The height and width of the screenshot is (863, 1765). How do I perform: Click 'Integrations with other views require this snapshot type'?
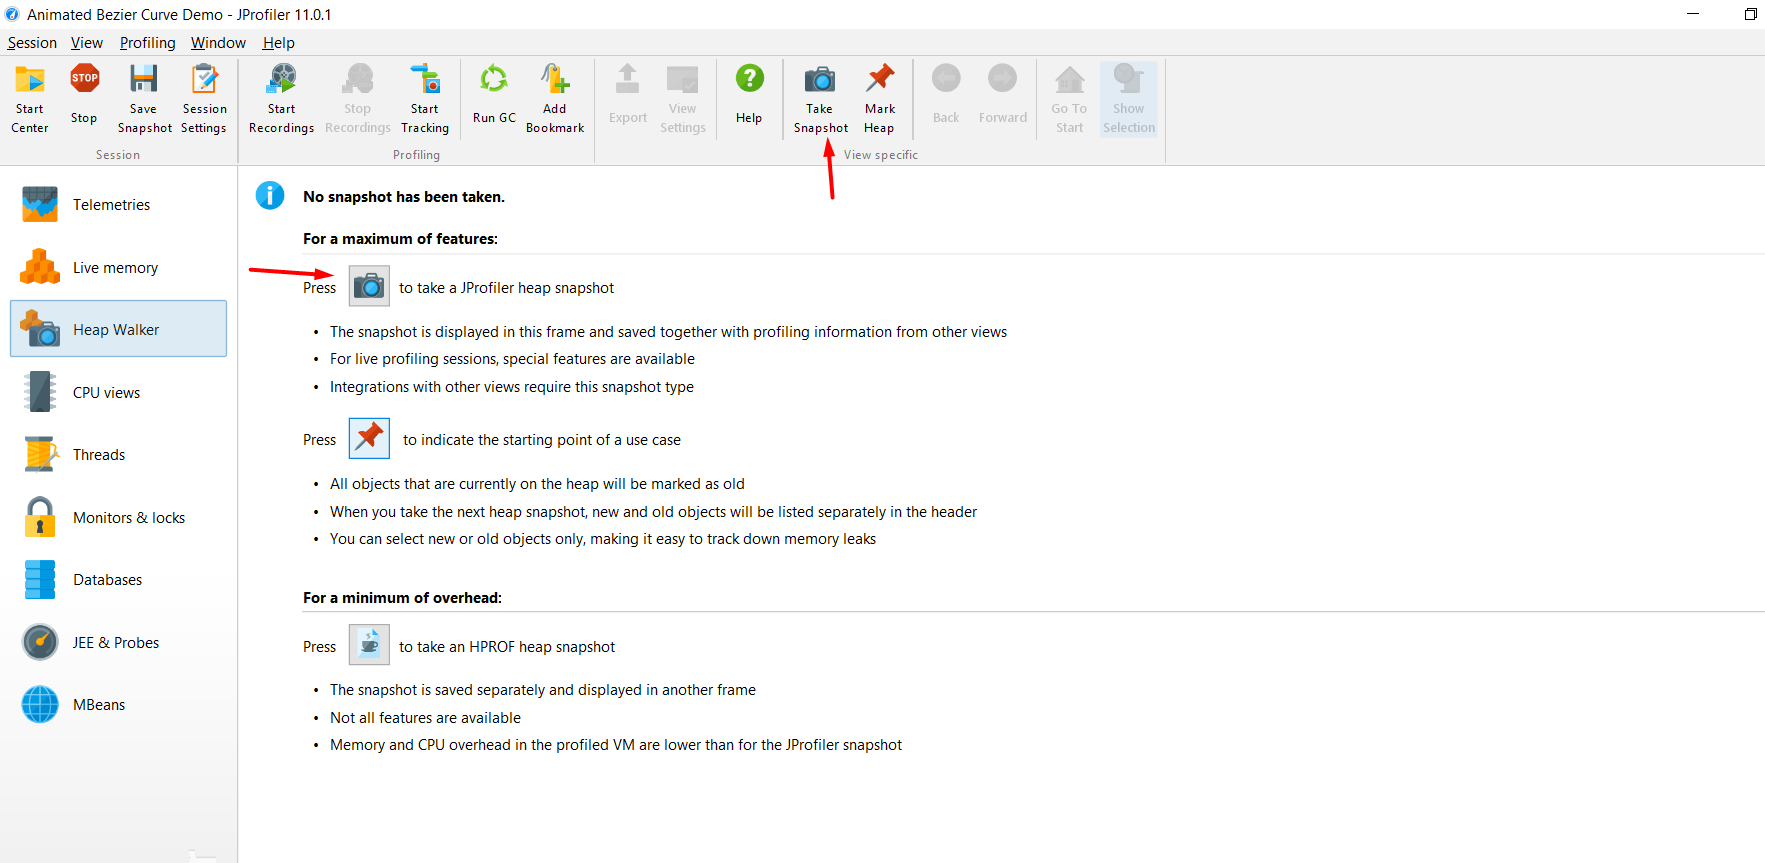pyautogui.click(x=512, y=387)
